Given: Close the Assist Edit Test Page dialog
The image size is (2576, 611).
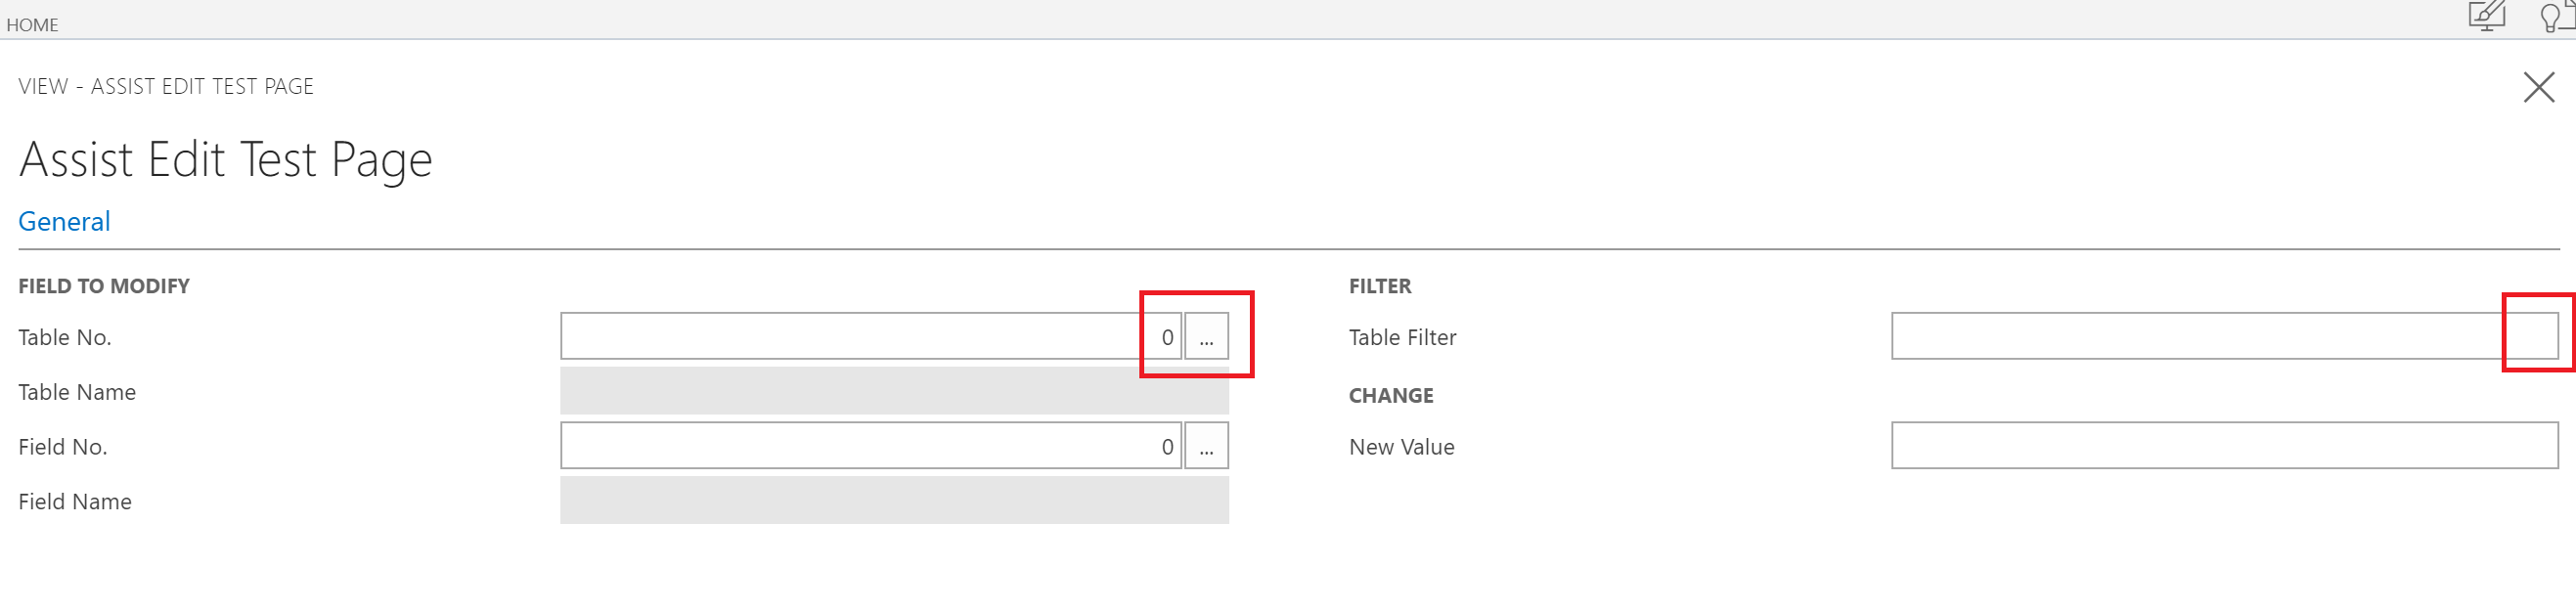Looking at the screenshot, I should pos(2538,87).
